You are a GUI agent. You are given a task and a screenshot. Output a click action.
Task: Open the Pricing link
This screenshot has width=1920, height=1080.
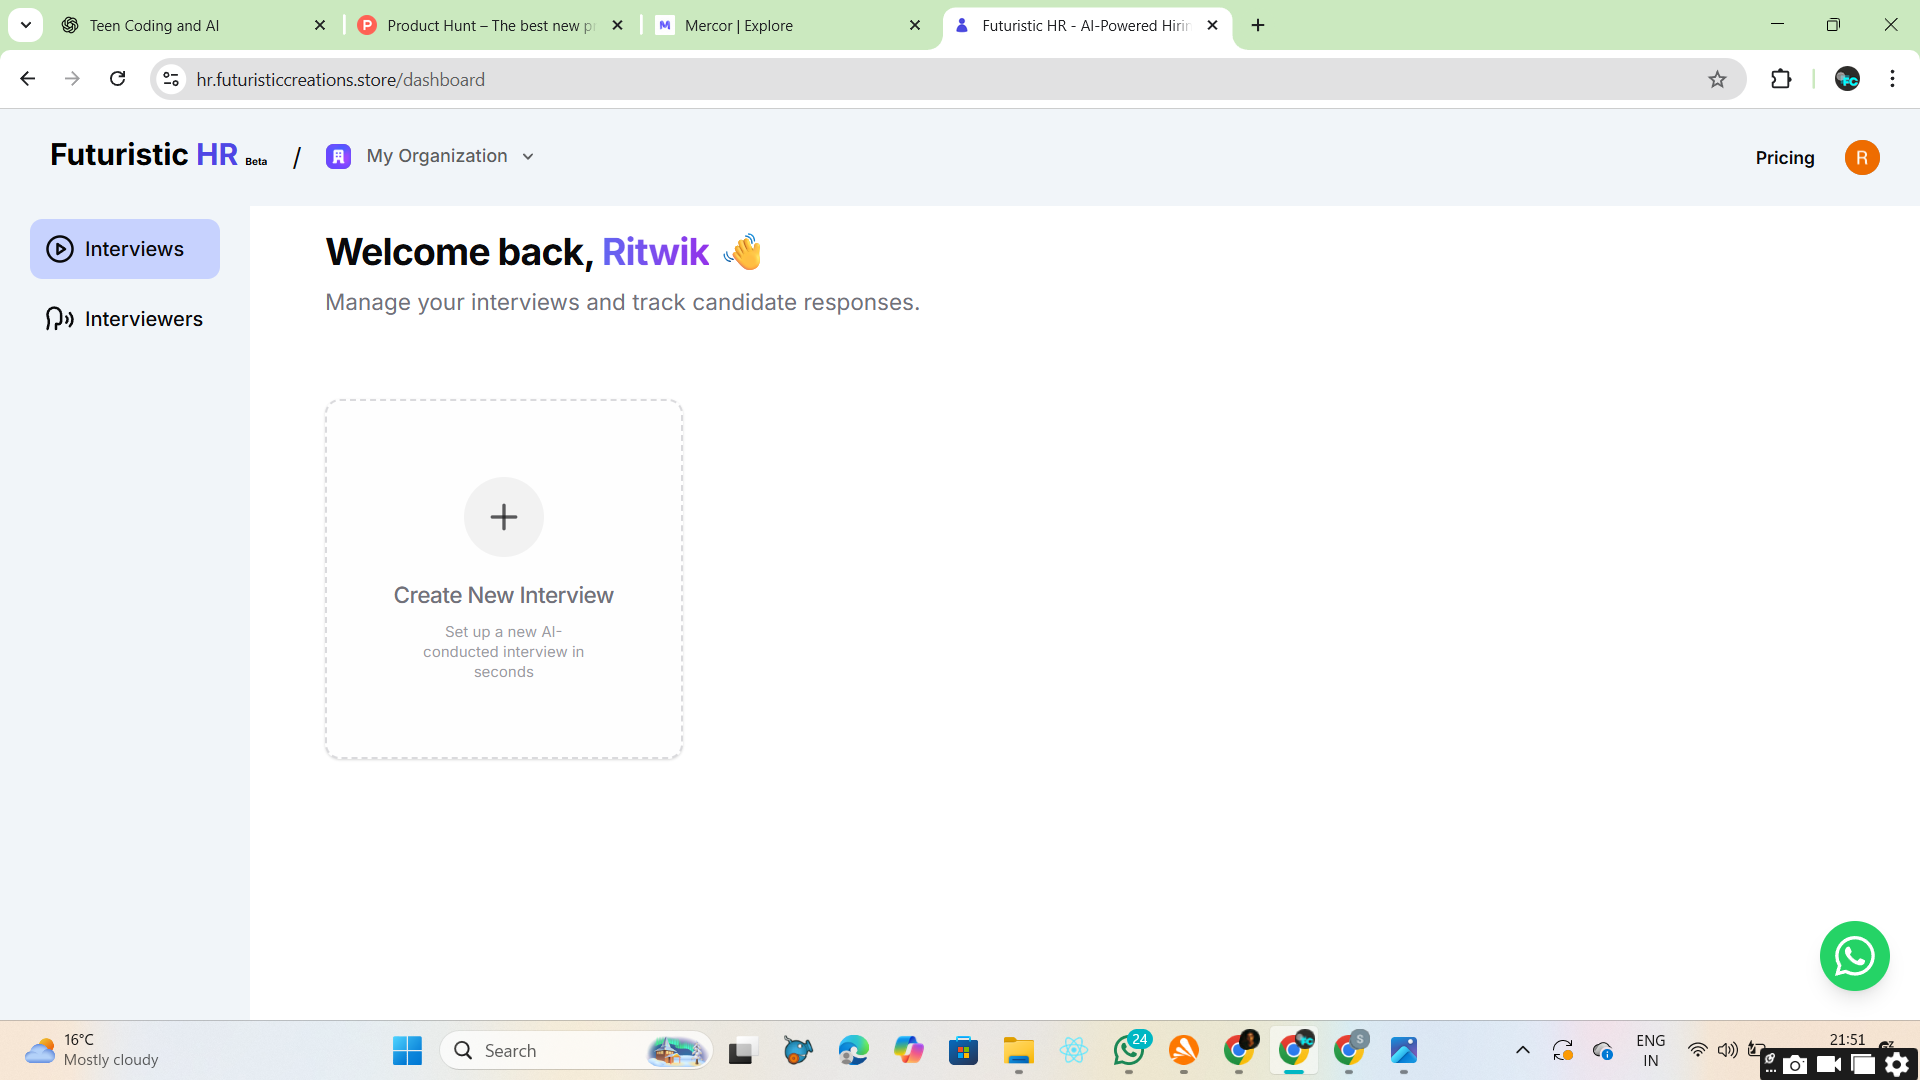[1784, 157]
